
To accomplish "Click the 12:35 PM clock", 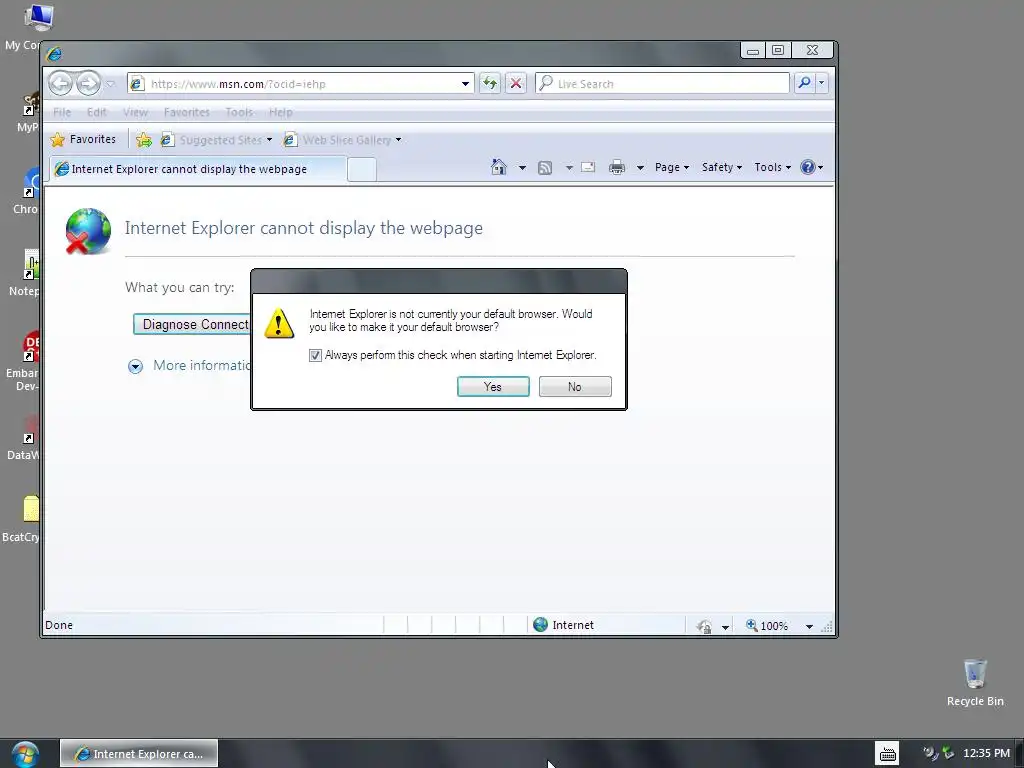I will (x=986, y=754).
